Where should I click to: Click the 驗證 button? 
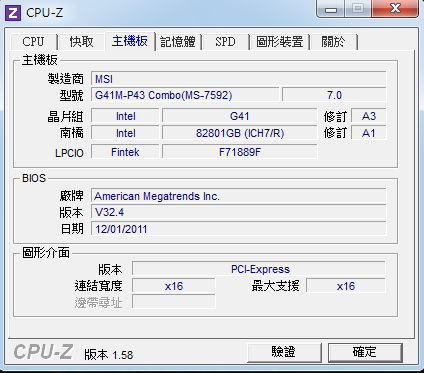tap(284, 352)
